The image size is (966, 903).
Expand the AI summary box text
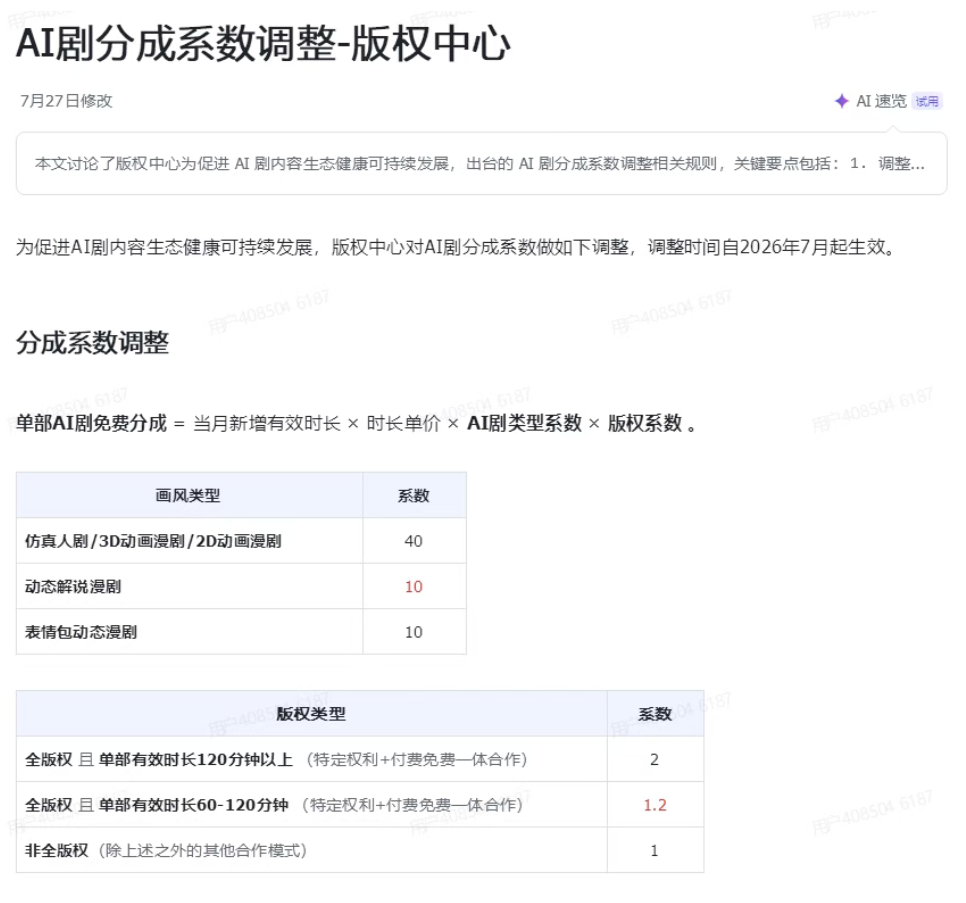pos(481,164)
